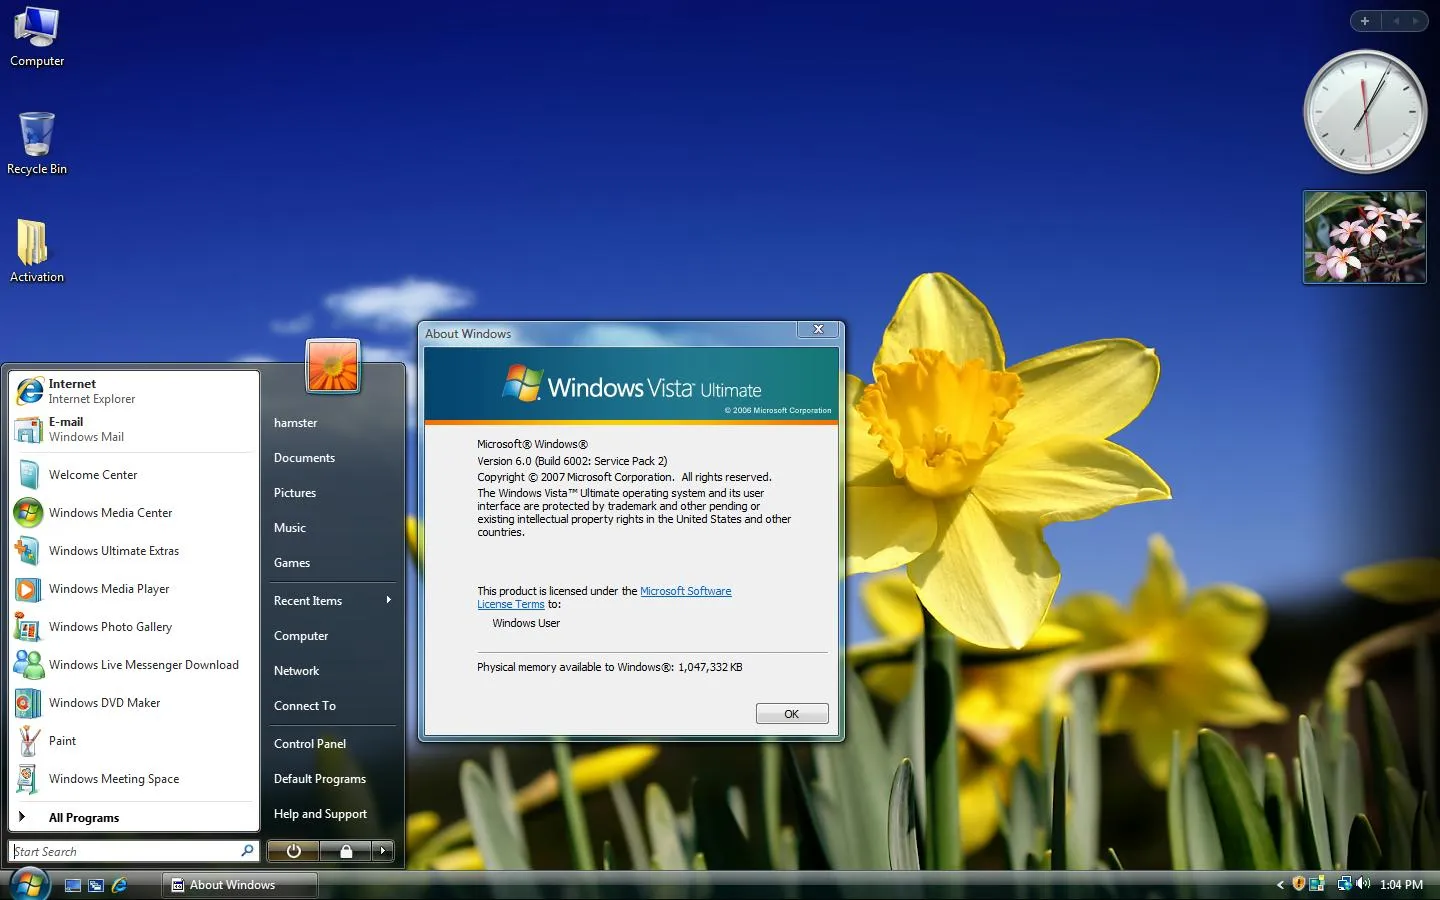Open Windows Photo Gallery

134,627
